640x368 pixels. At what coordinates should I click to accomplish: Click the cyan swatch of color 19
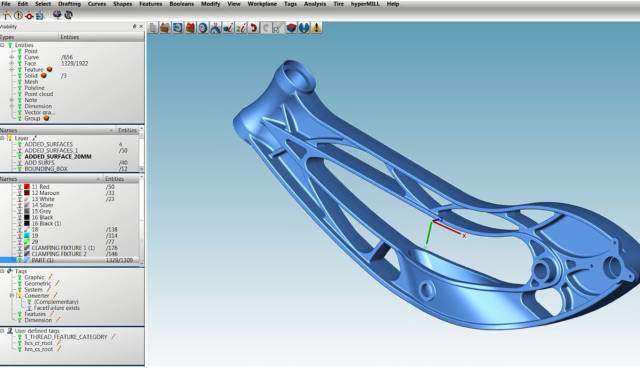tap(27, 236)
